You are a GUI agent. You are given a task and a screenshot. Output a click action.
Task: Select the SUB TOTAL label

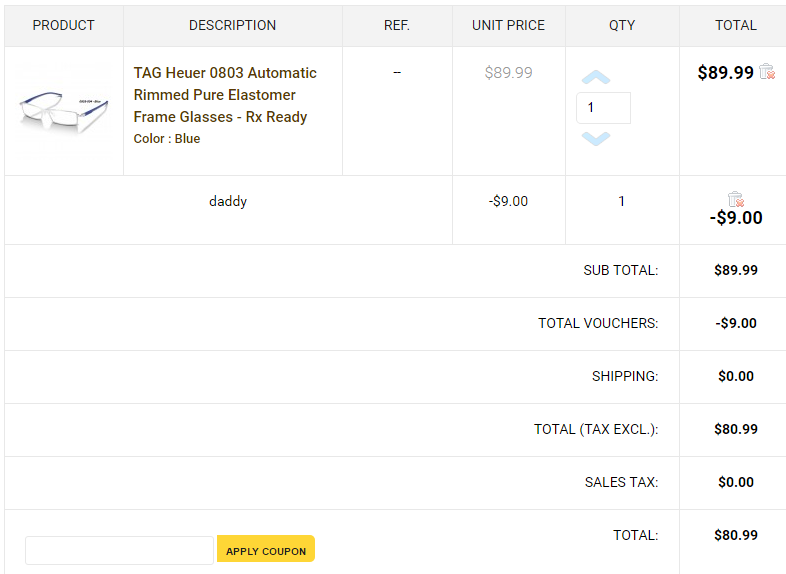click(620, 270)
